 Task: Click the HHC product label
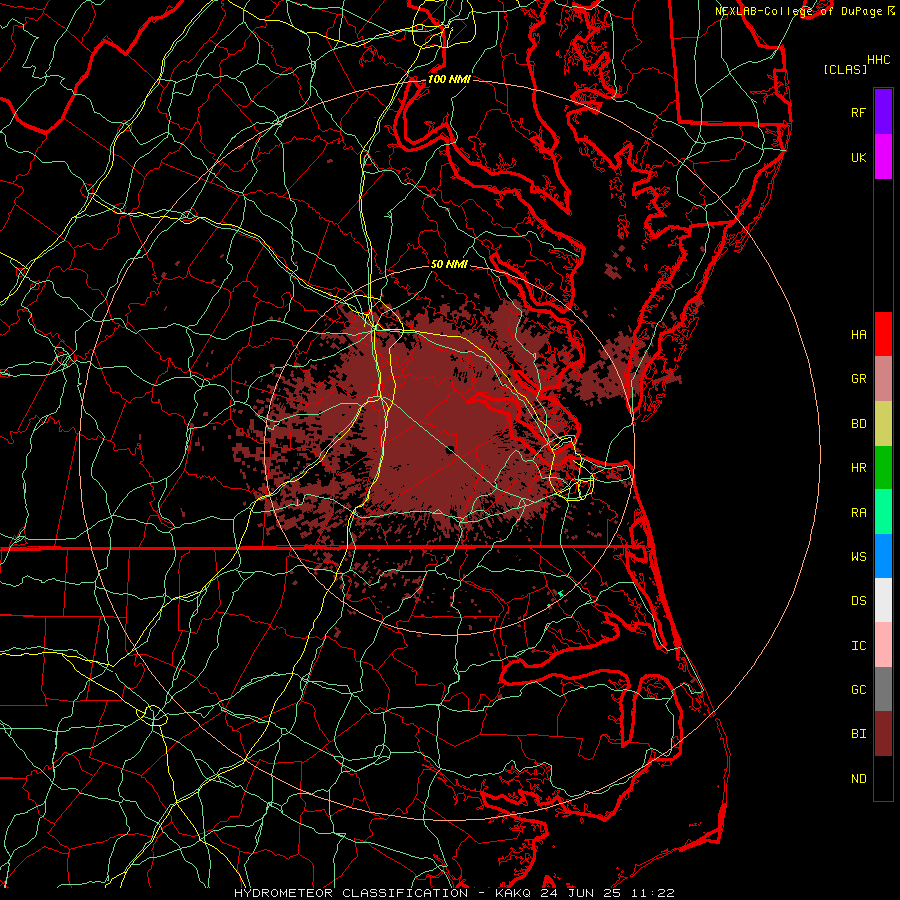click(x=878, y=60)
